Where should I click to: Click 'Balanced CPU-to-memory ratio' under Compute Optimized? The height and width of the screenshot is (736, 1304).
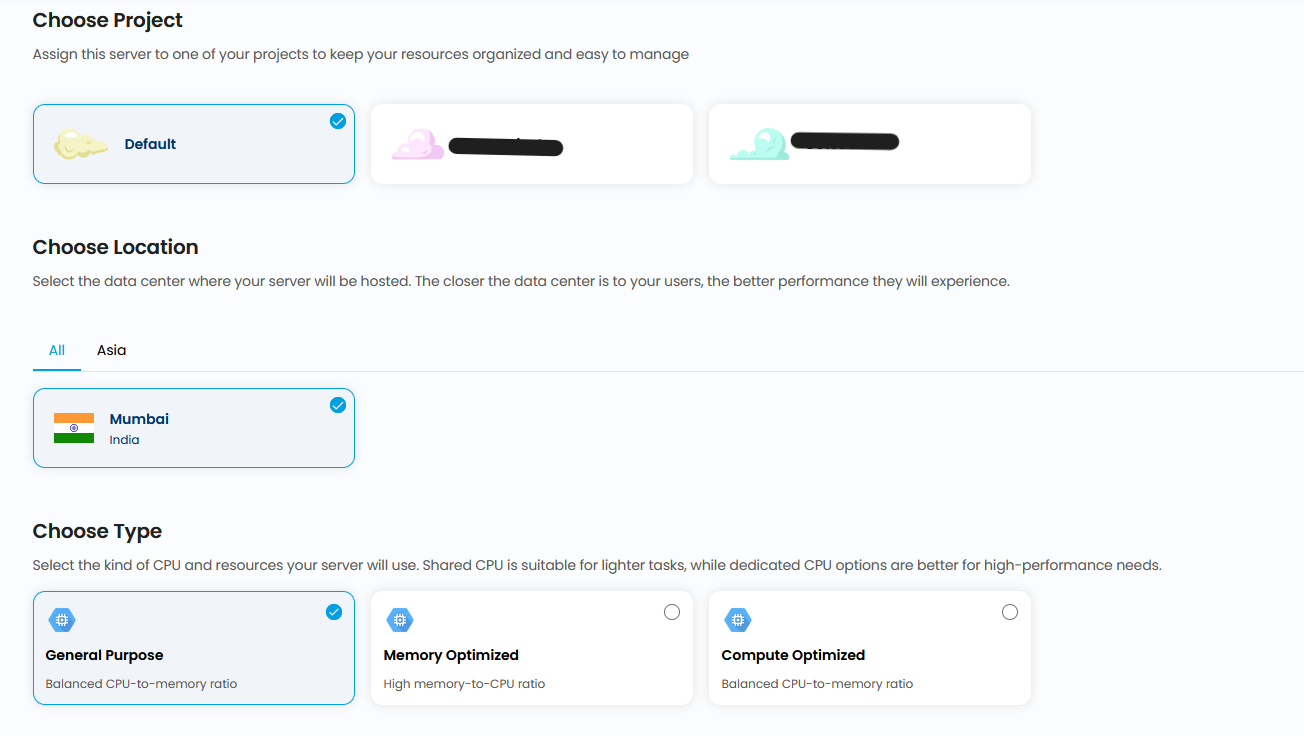(817, 684)
